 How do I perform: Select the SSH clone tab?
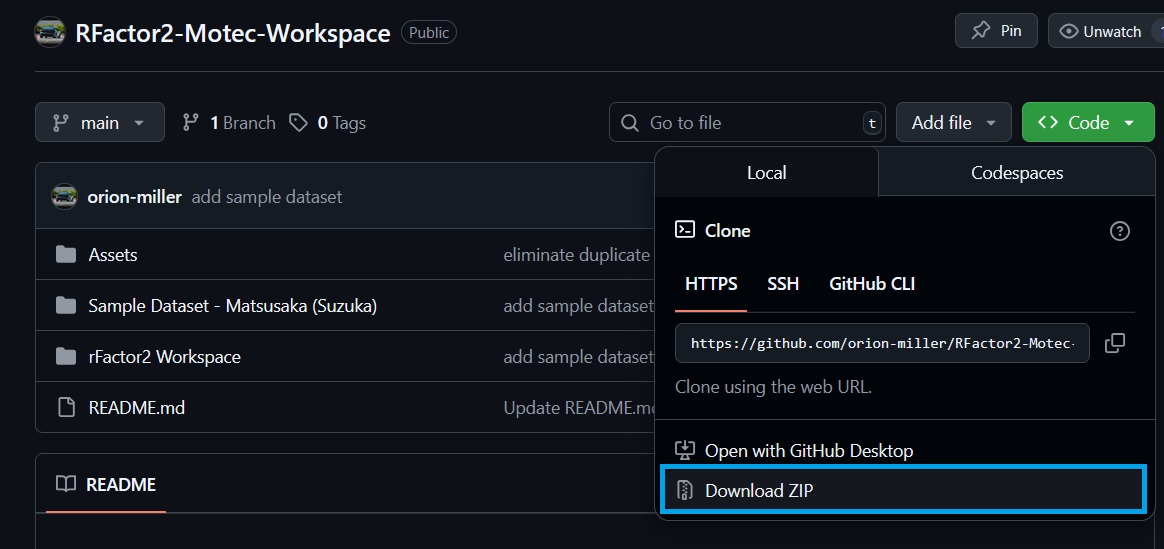click(x=783, y=283)
